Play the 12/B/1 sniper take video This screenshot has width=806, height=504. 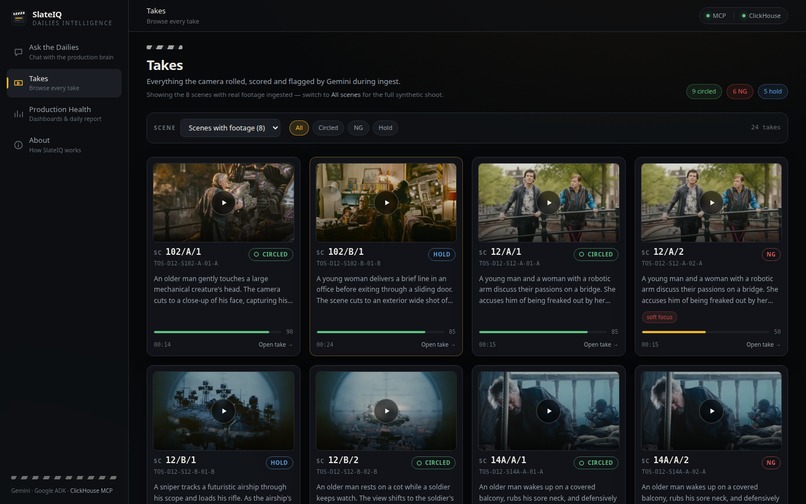click(224, 411)
